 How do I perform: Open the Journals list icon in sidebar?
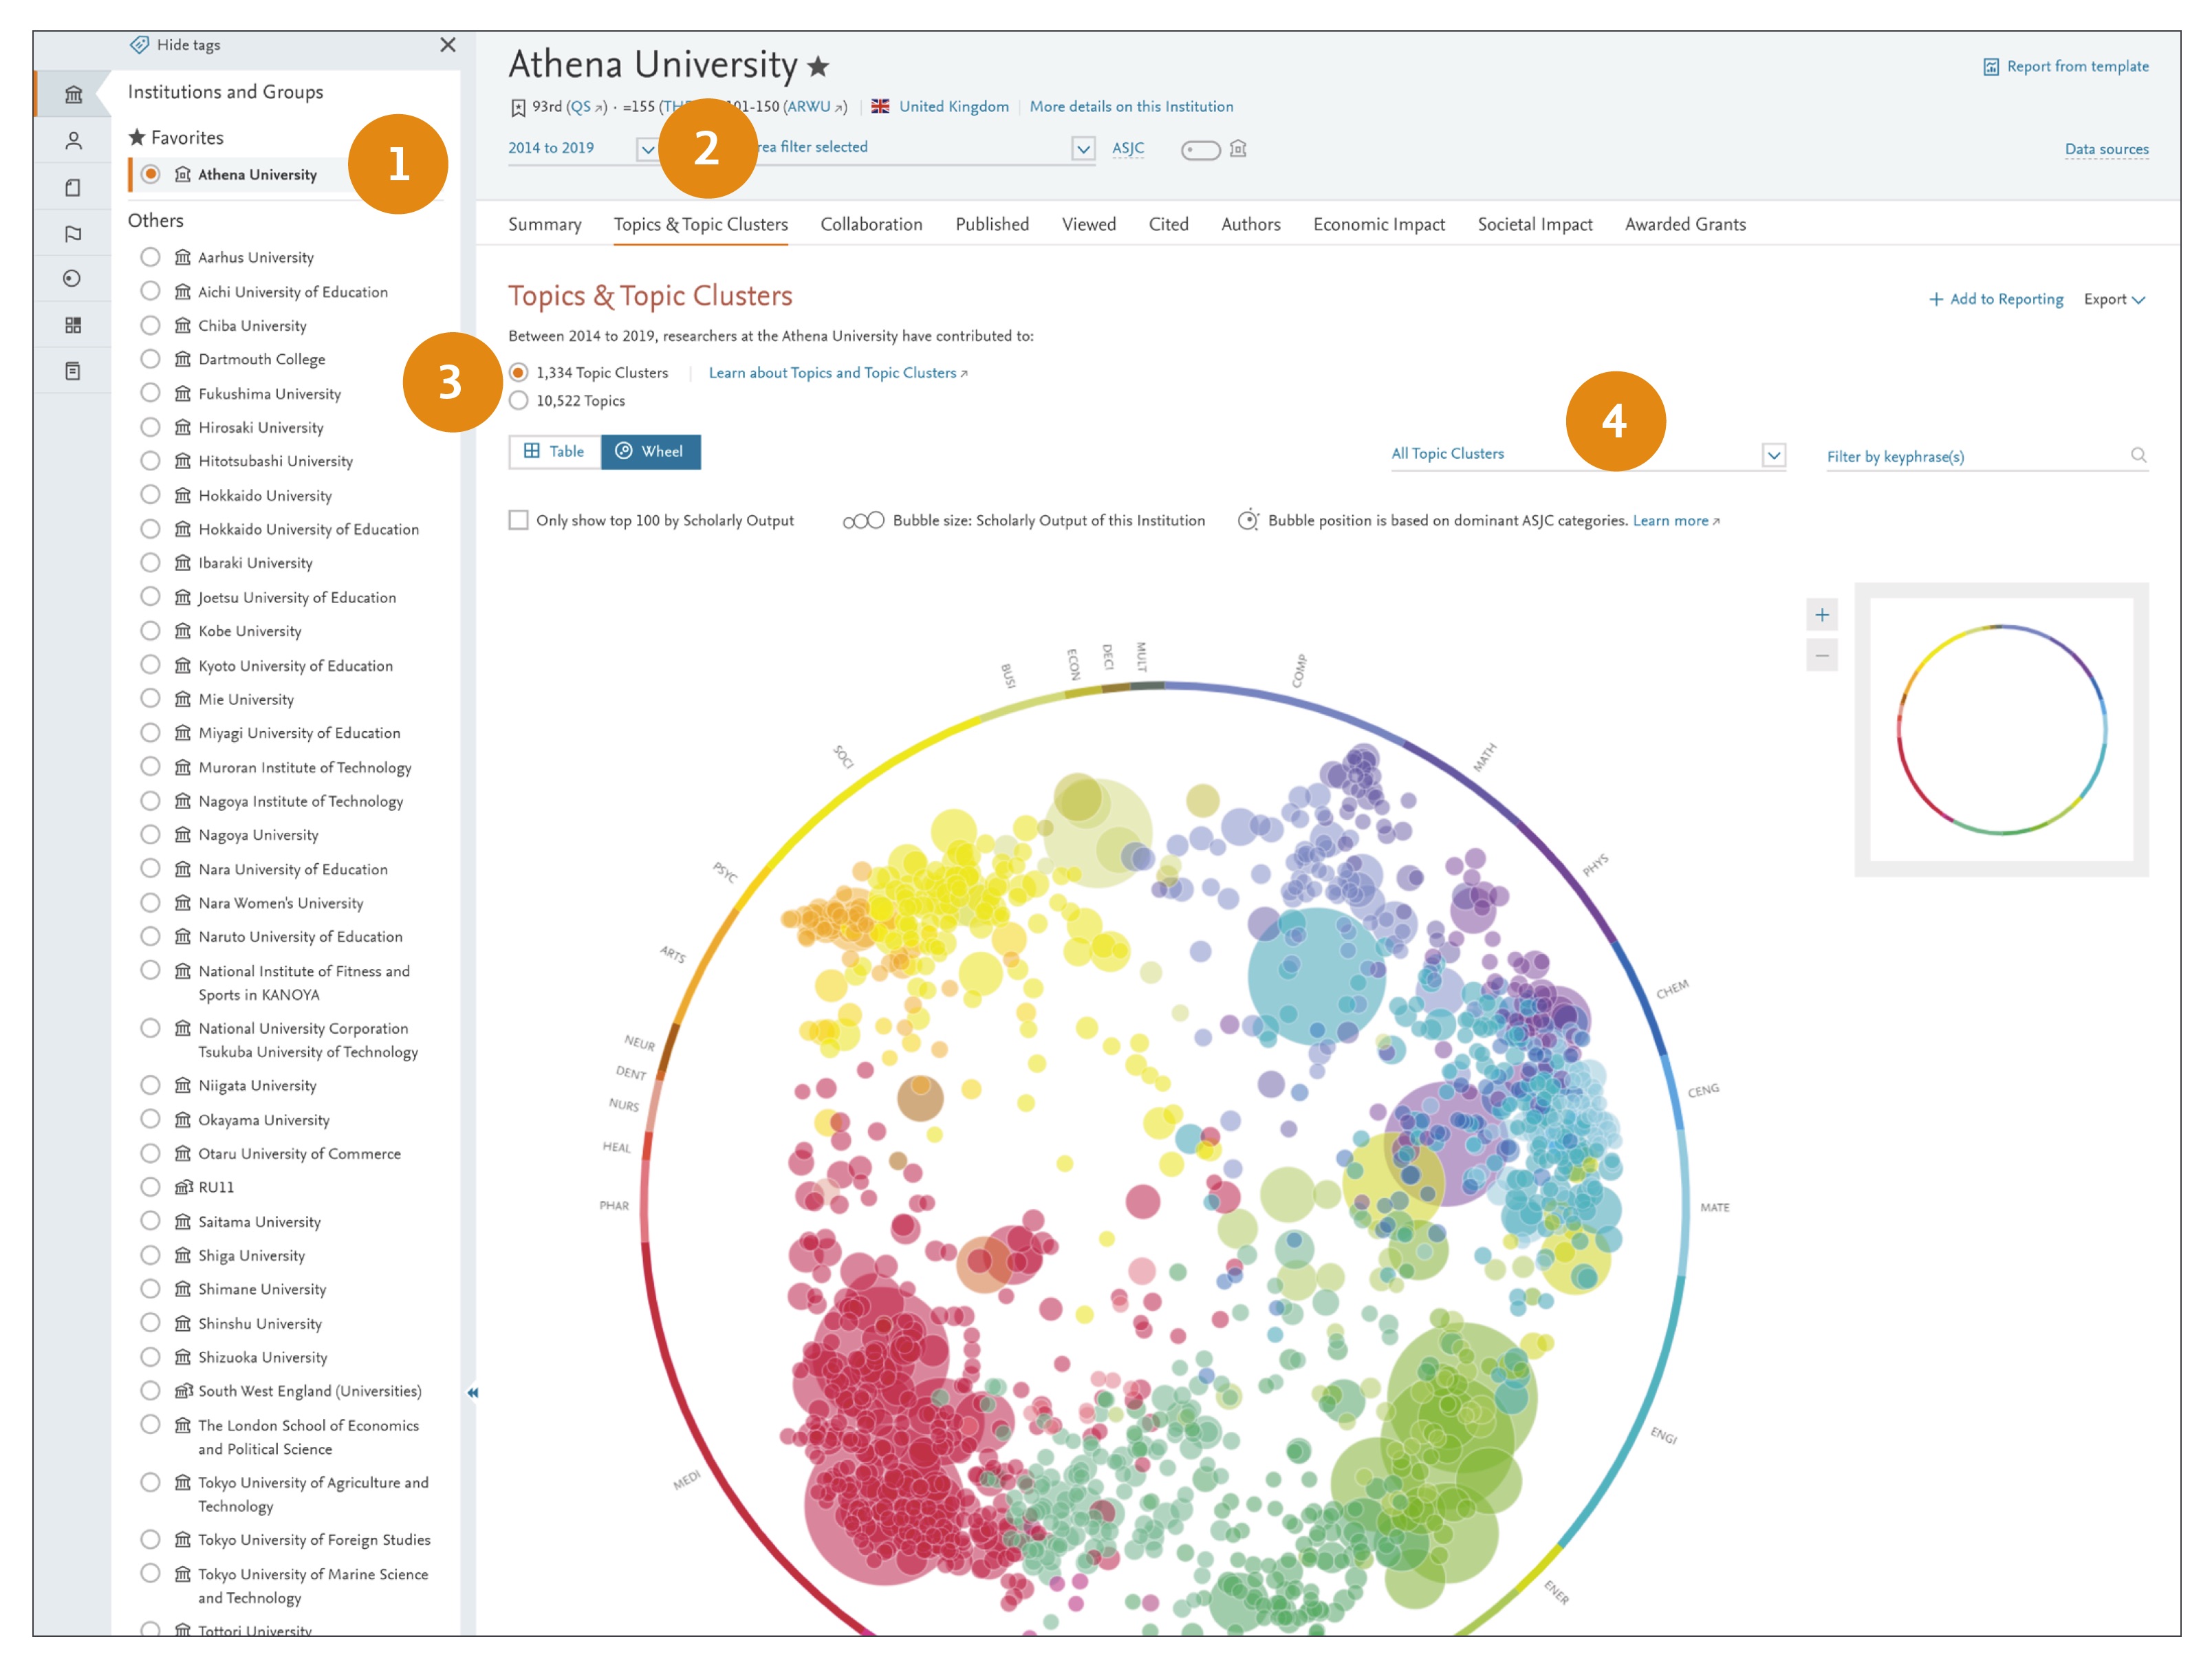[73, 371]
